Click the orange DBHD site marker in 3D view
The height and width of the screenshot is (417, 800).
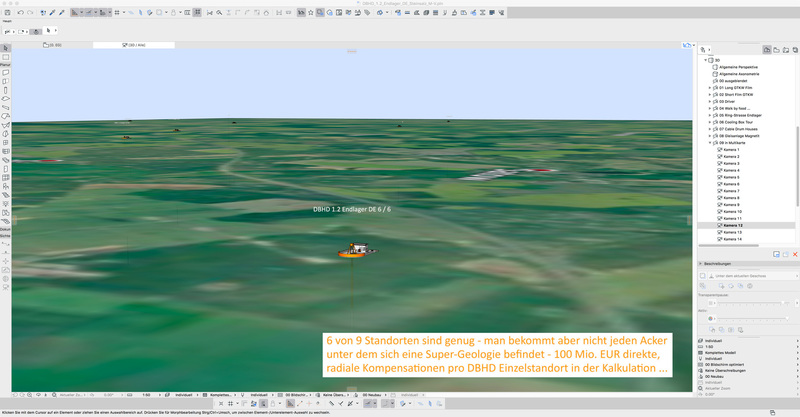pos(356,250)
